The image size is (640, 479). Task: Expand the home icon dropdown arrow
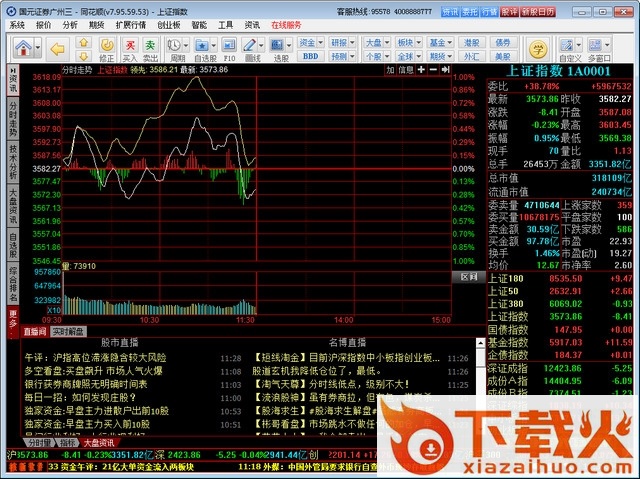(x=38, y=49)
